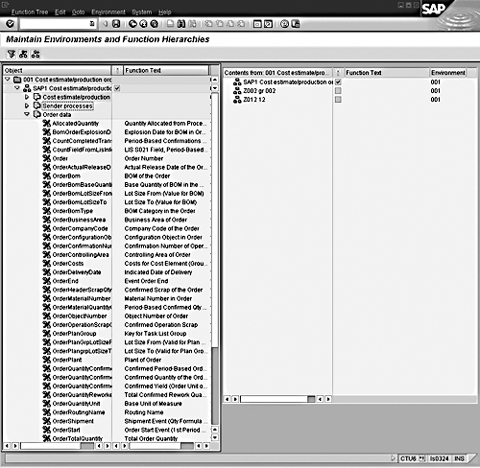Click the small arrow left of the command field

(105, 24)
